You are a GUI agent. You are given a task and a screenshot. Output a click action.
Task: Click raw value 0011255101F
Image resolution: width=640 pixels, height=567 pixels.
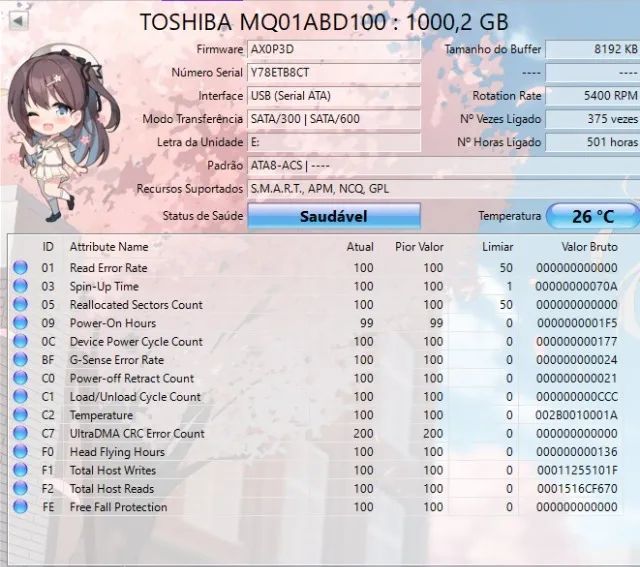(577, 470)
